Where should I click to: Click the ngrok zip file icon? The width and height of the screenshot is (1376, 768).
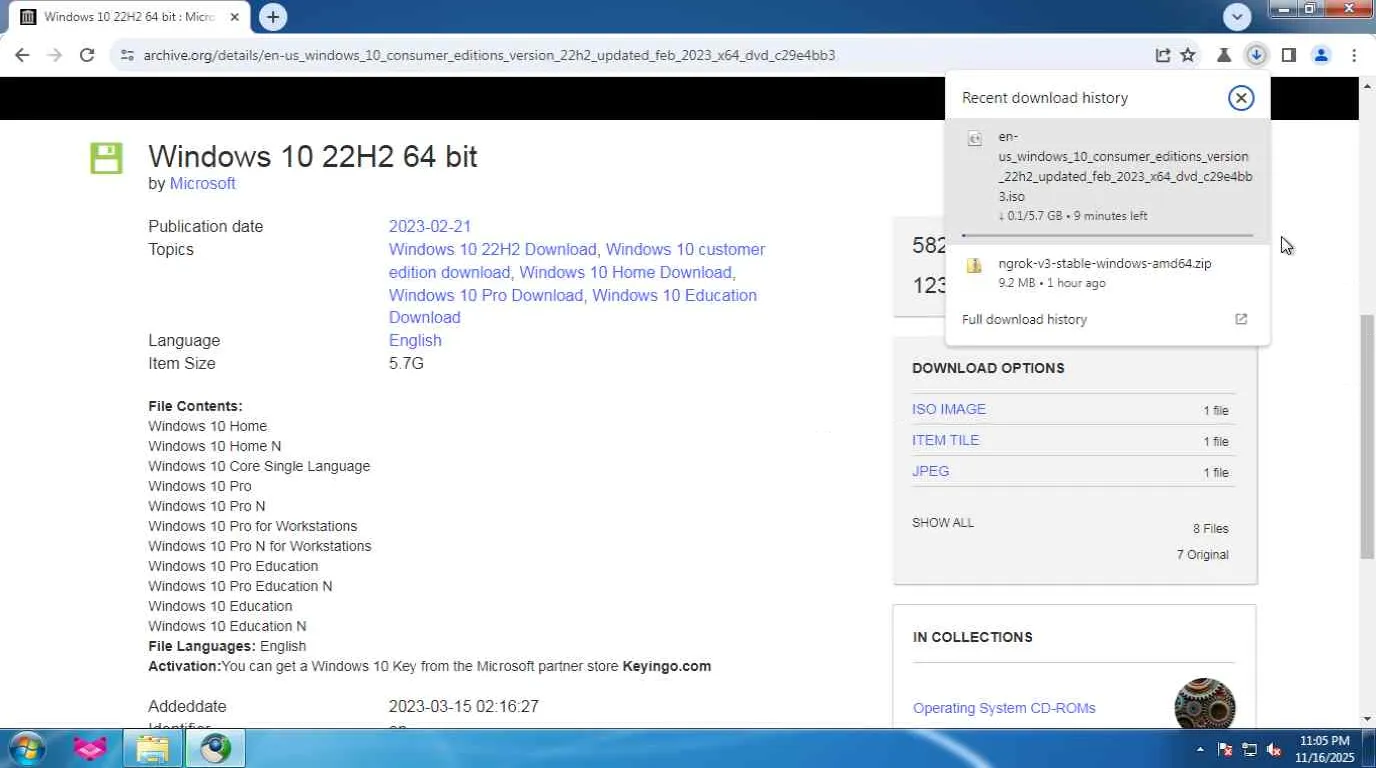[974, 266]
